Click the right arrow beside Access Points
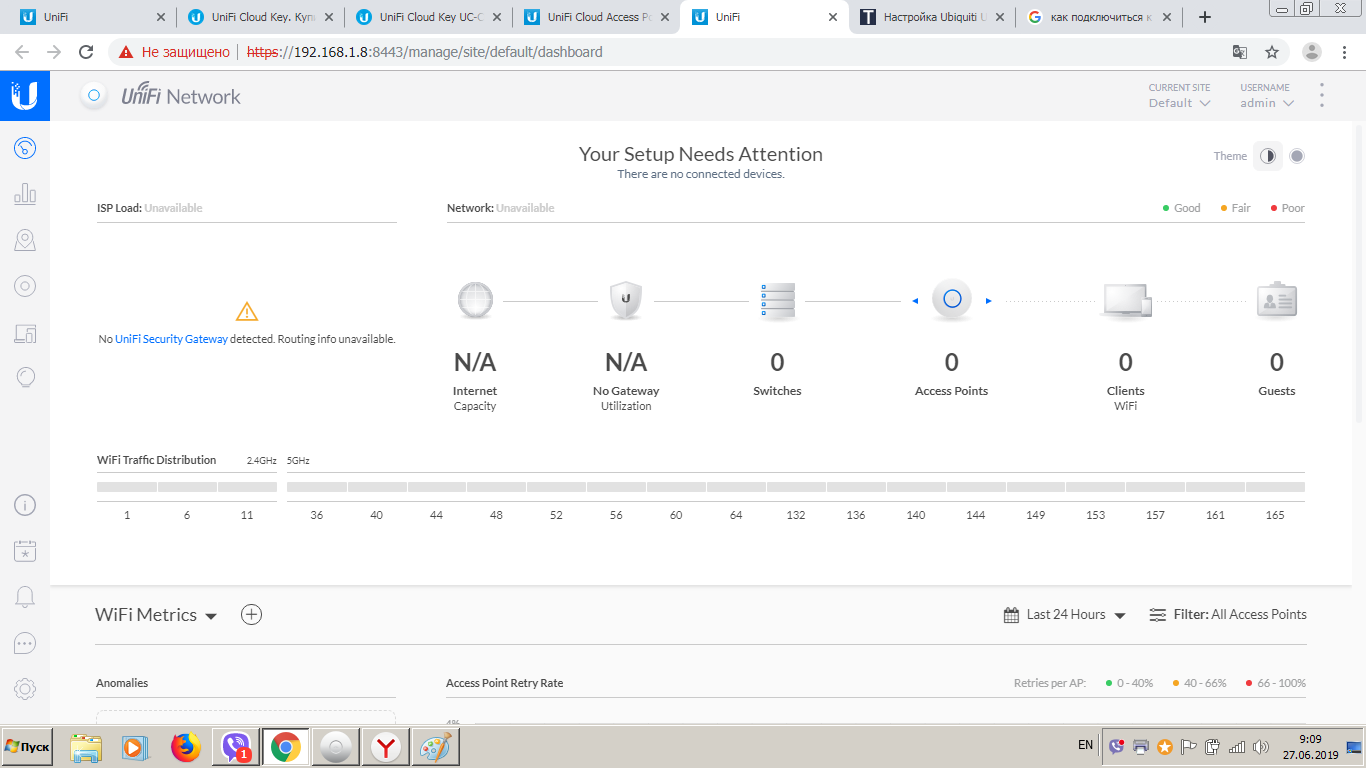Screen dimensions: 1366x768 tap(989, 301)
